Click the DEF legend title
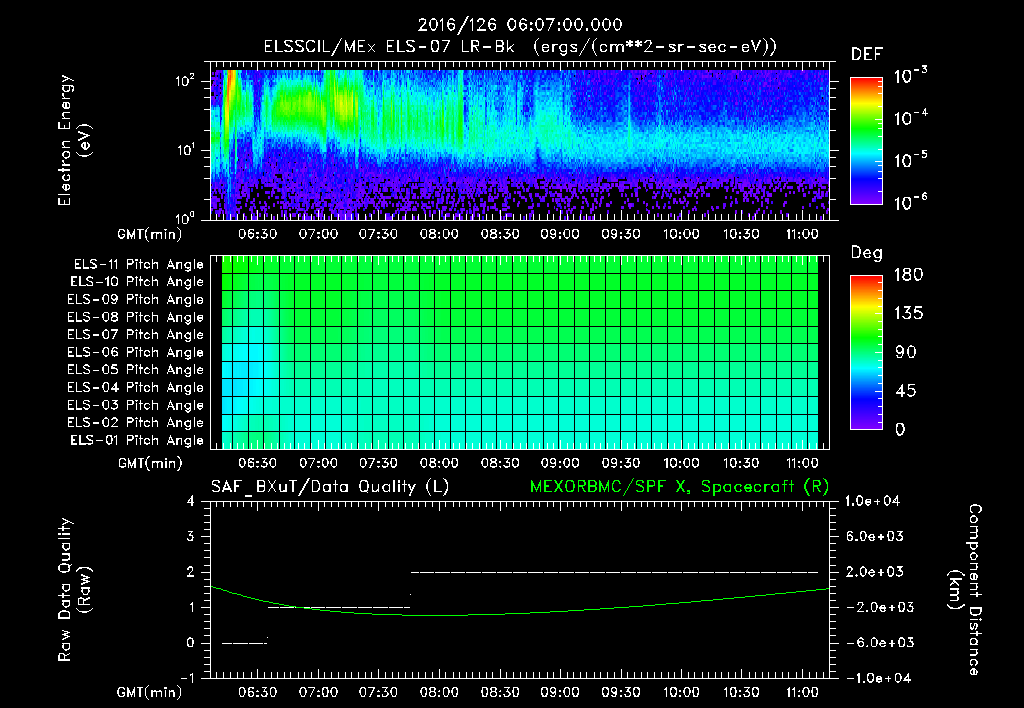This screenshot has height=708, width=1024. coord(867,54)
